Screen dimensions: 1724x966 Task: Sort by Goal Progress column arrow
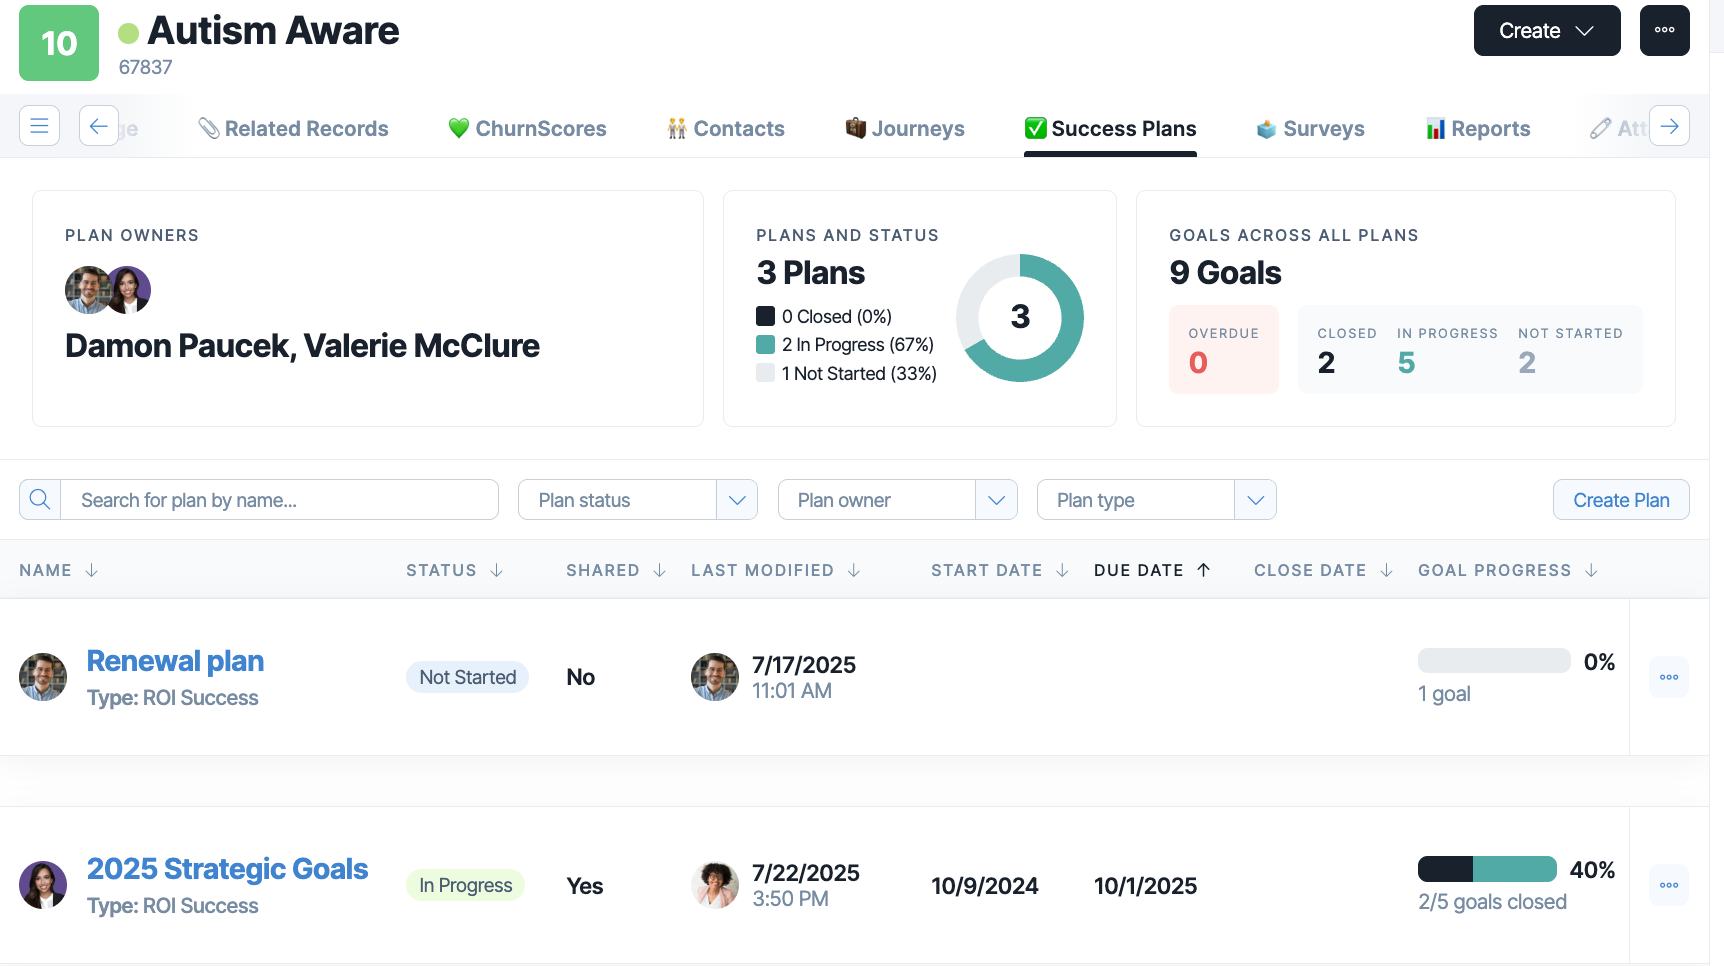tap(1592, 570)
